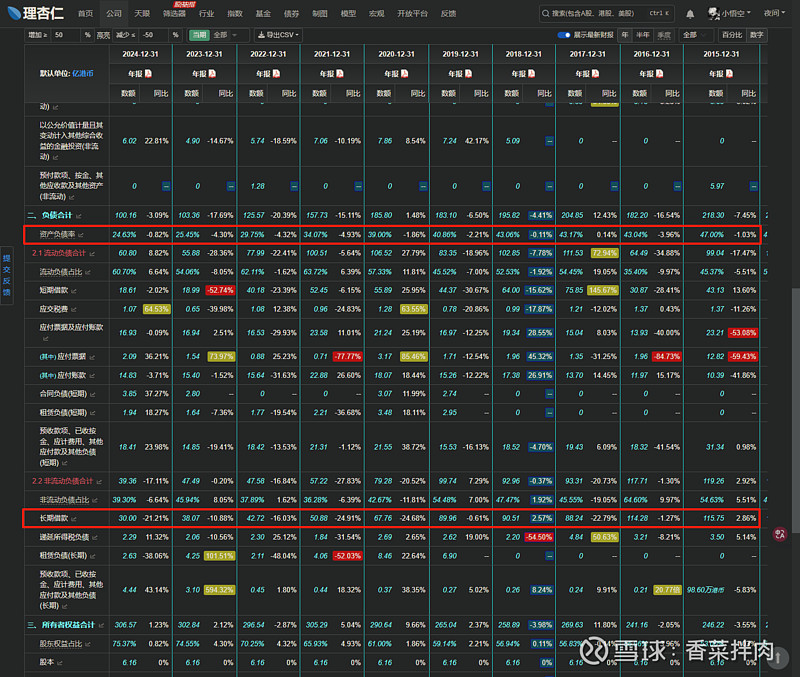This screenshot has height=677, width=800.
Task: Open the 2019-12-31 annual report PDF icon
Action: click(468, 74)
